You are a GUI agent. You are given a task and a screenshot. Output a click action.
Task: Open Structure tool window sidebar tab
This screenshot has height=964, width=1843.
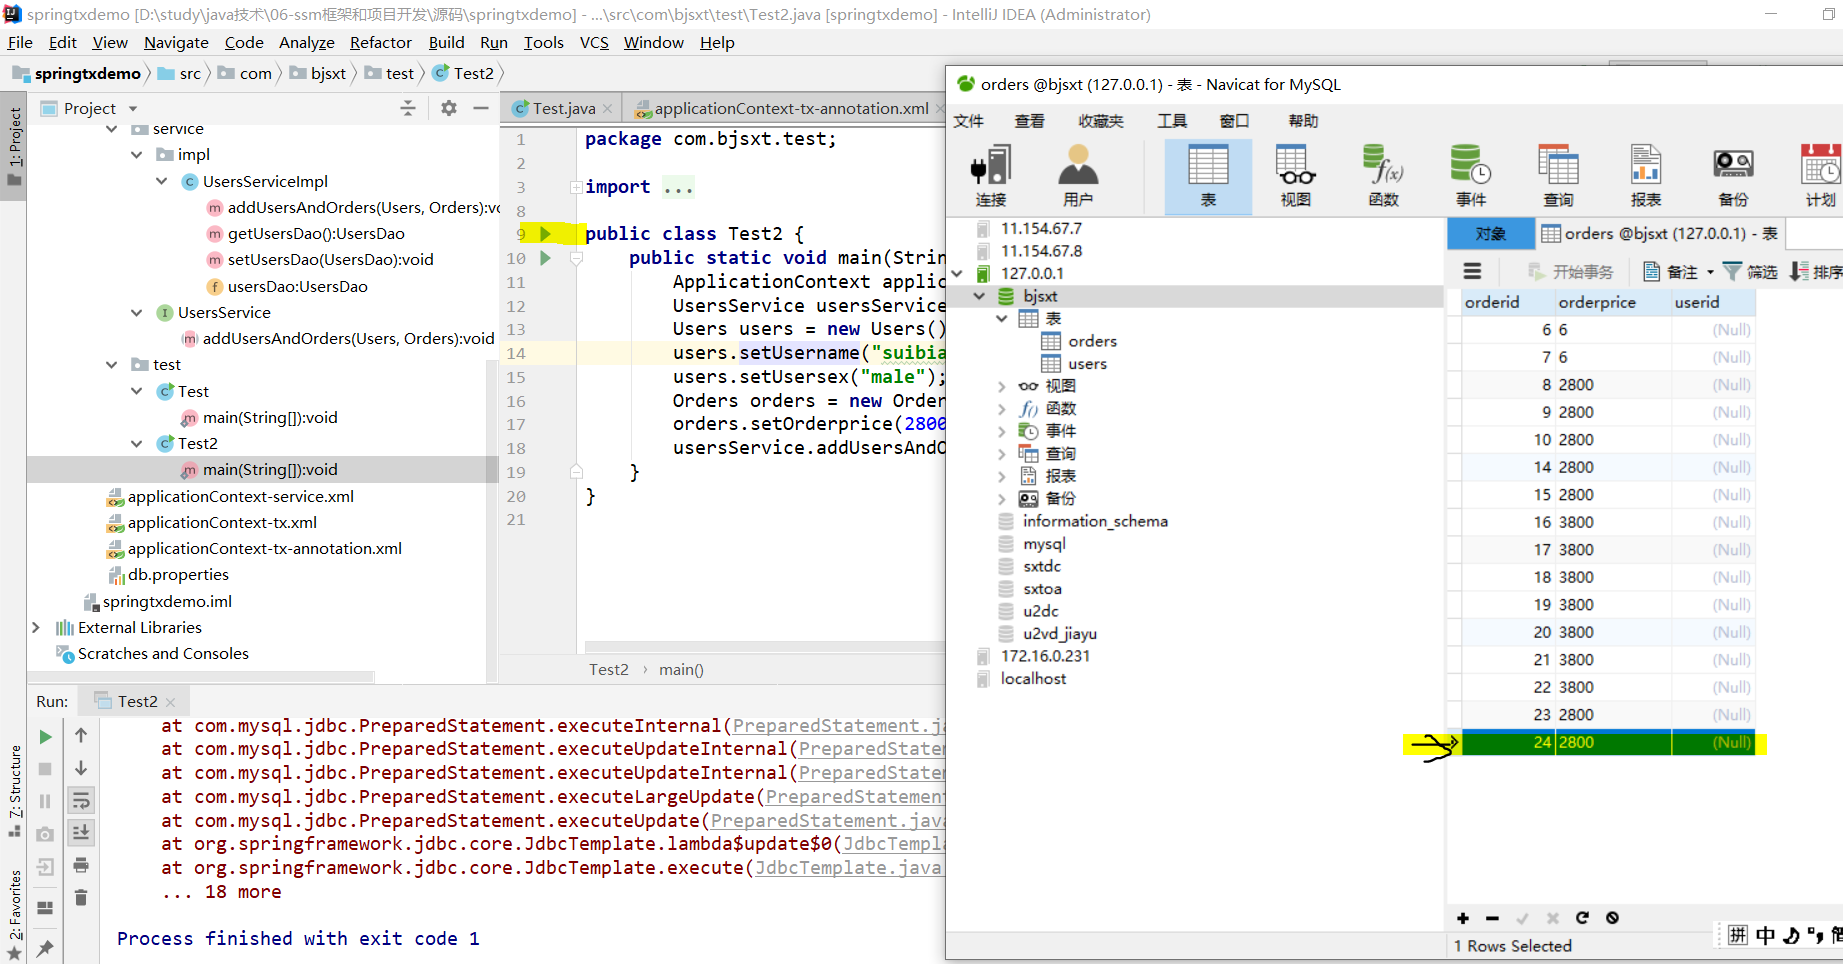(x=14, y=791)
